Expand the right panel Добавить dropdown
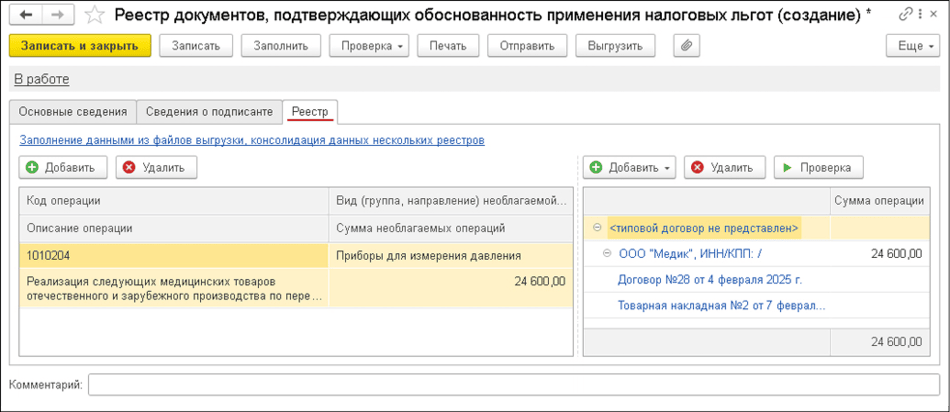The height and width of the screenshot is (412, 950). click(x=630, y=167)
